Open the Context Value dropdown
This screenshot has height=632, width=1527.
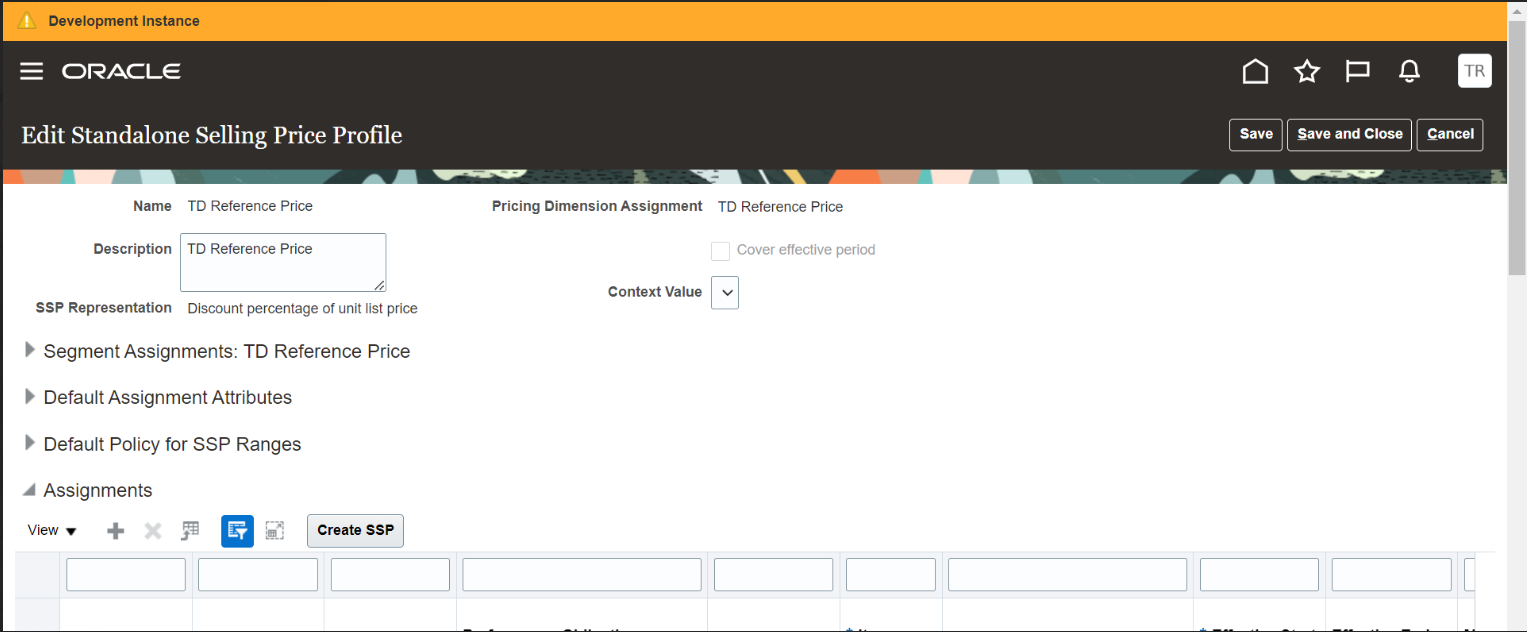(x=724, y=292)
